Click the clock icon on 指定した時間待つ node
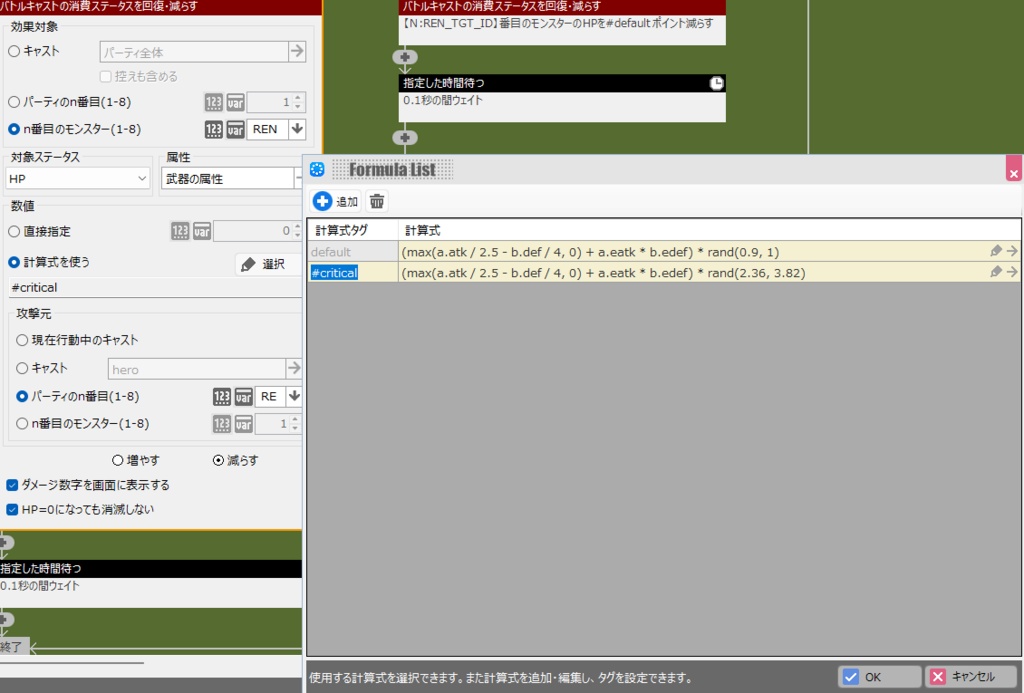Screen dimensions: 1024x693 [716, 83]
